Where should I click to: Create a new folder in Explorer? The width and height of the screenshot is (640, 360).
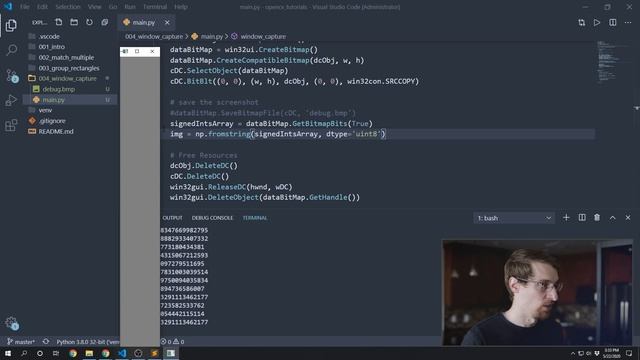(x=74, y=22)
